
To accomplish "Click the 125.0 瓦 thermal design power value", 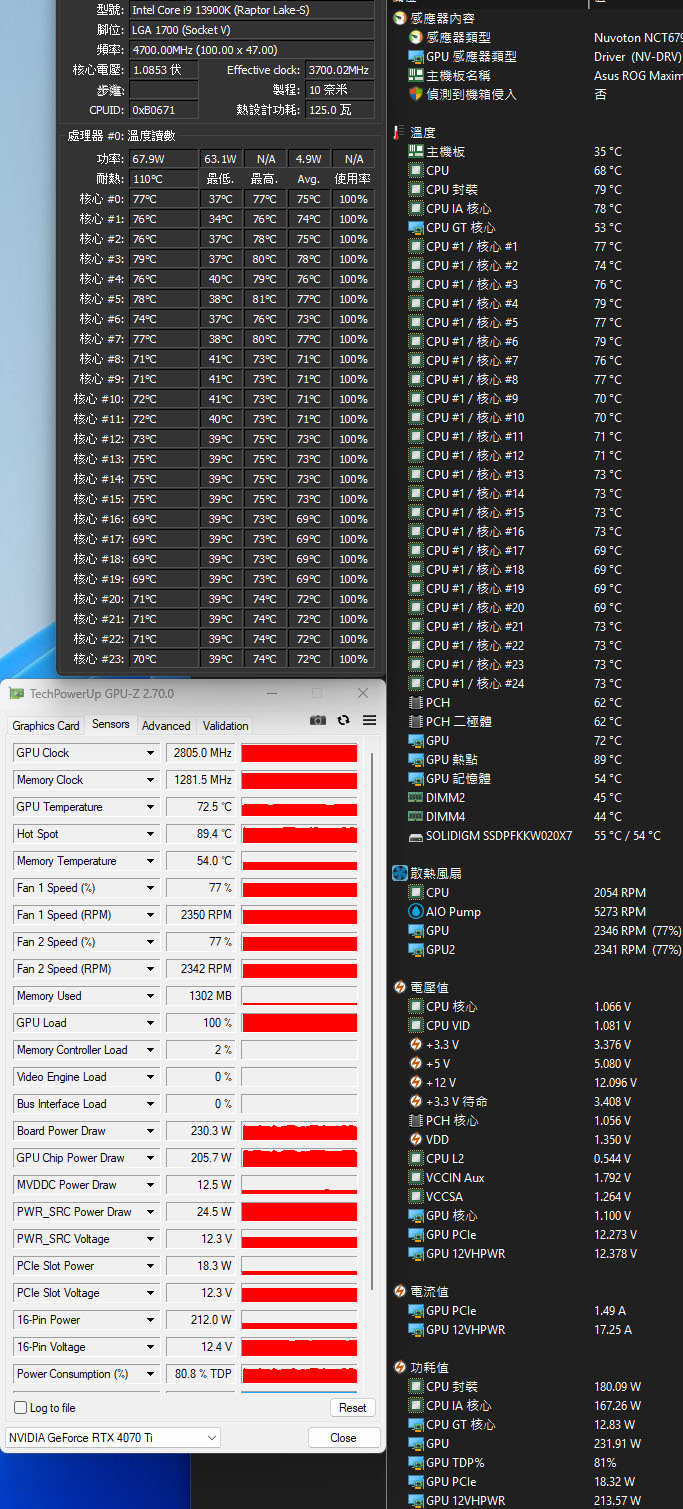I will click(x=339, y=110).
